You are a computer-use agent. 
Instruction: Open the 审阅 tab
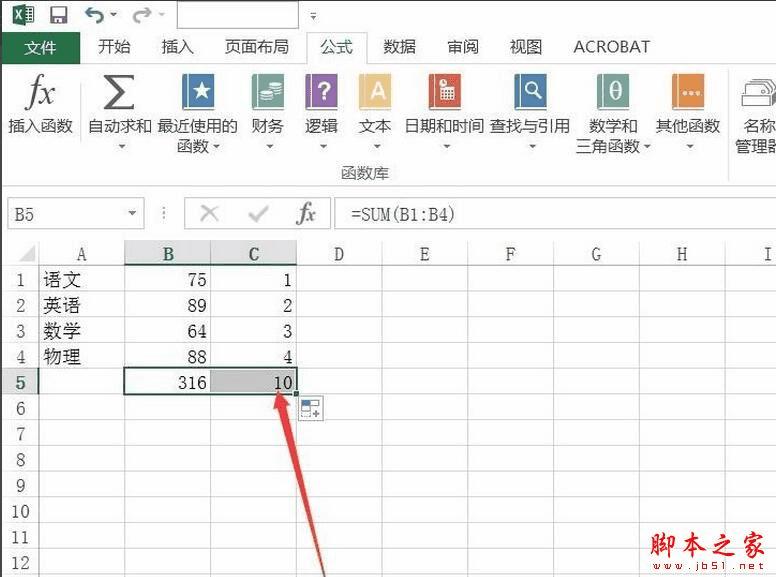[463, 47]
